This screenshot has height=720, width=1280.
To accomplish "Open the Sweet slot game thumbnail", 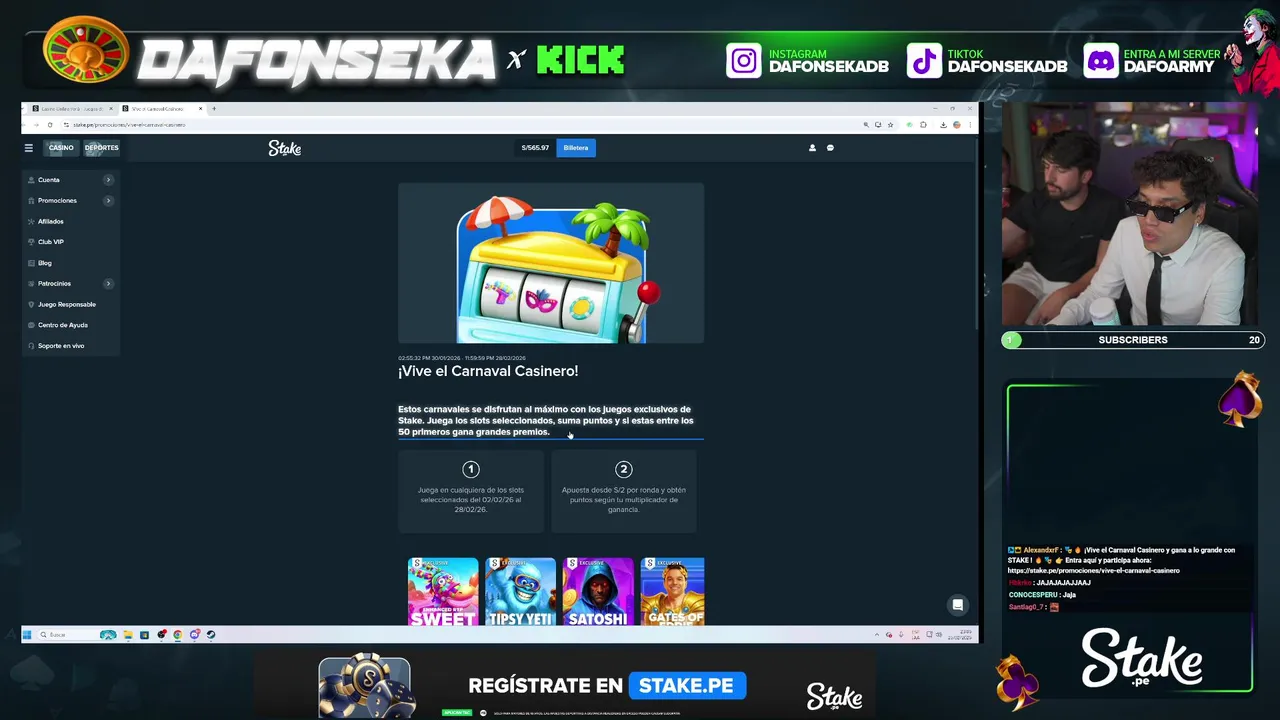I will point(443,591).
